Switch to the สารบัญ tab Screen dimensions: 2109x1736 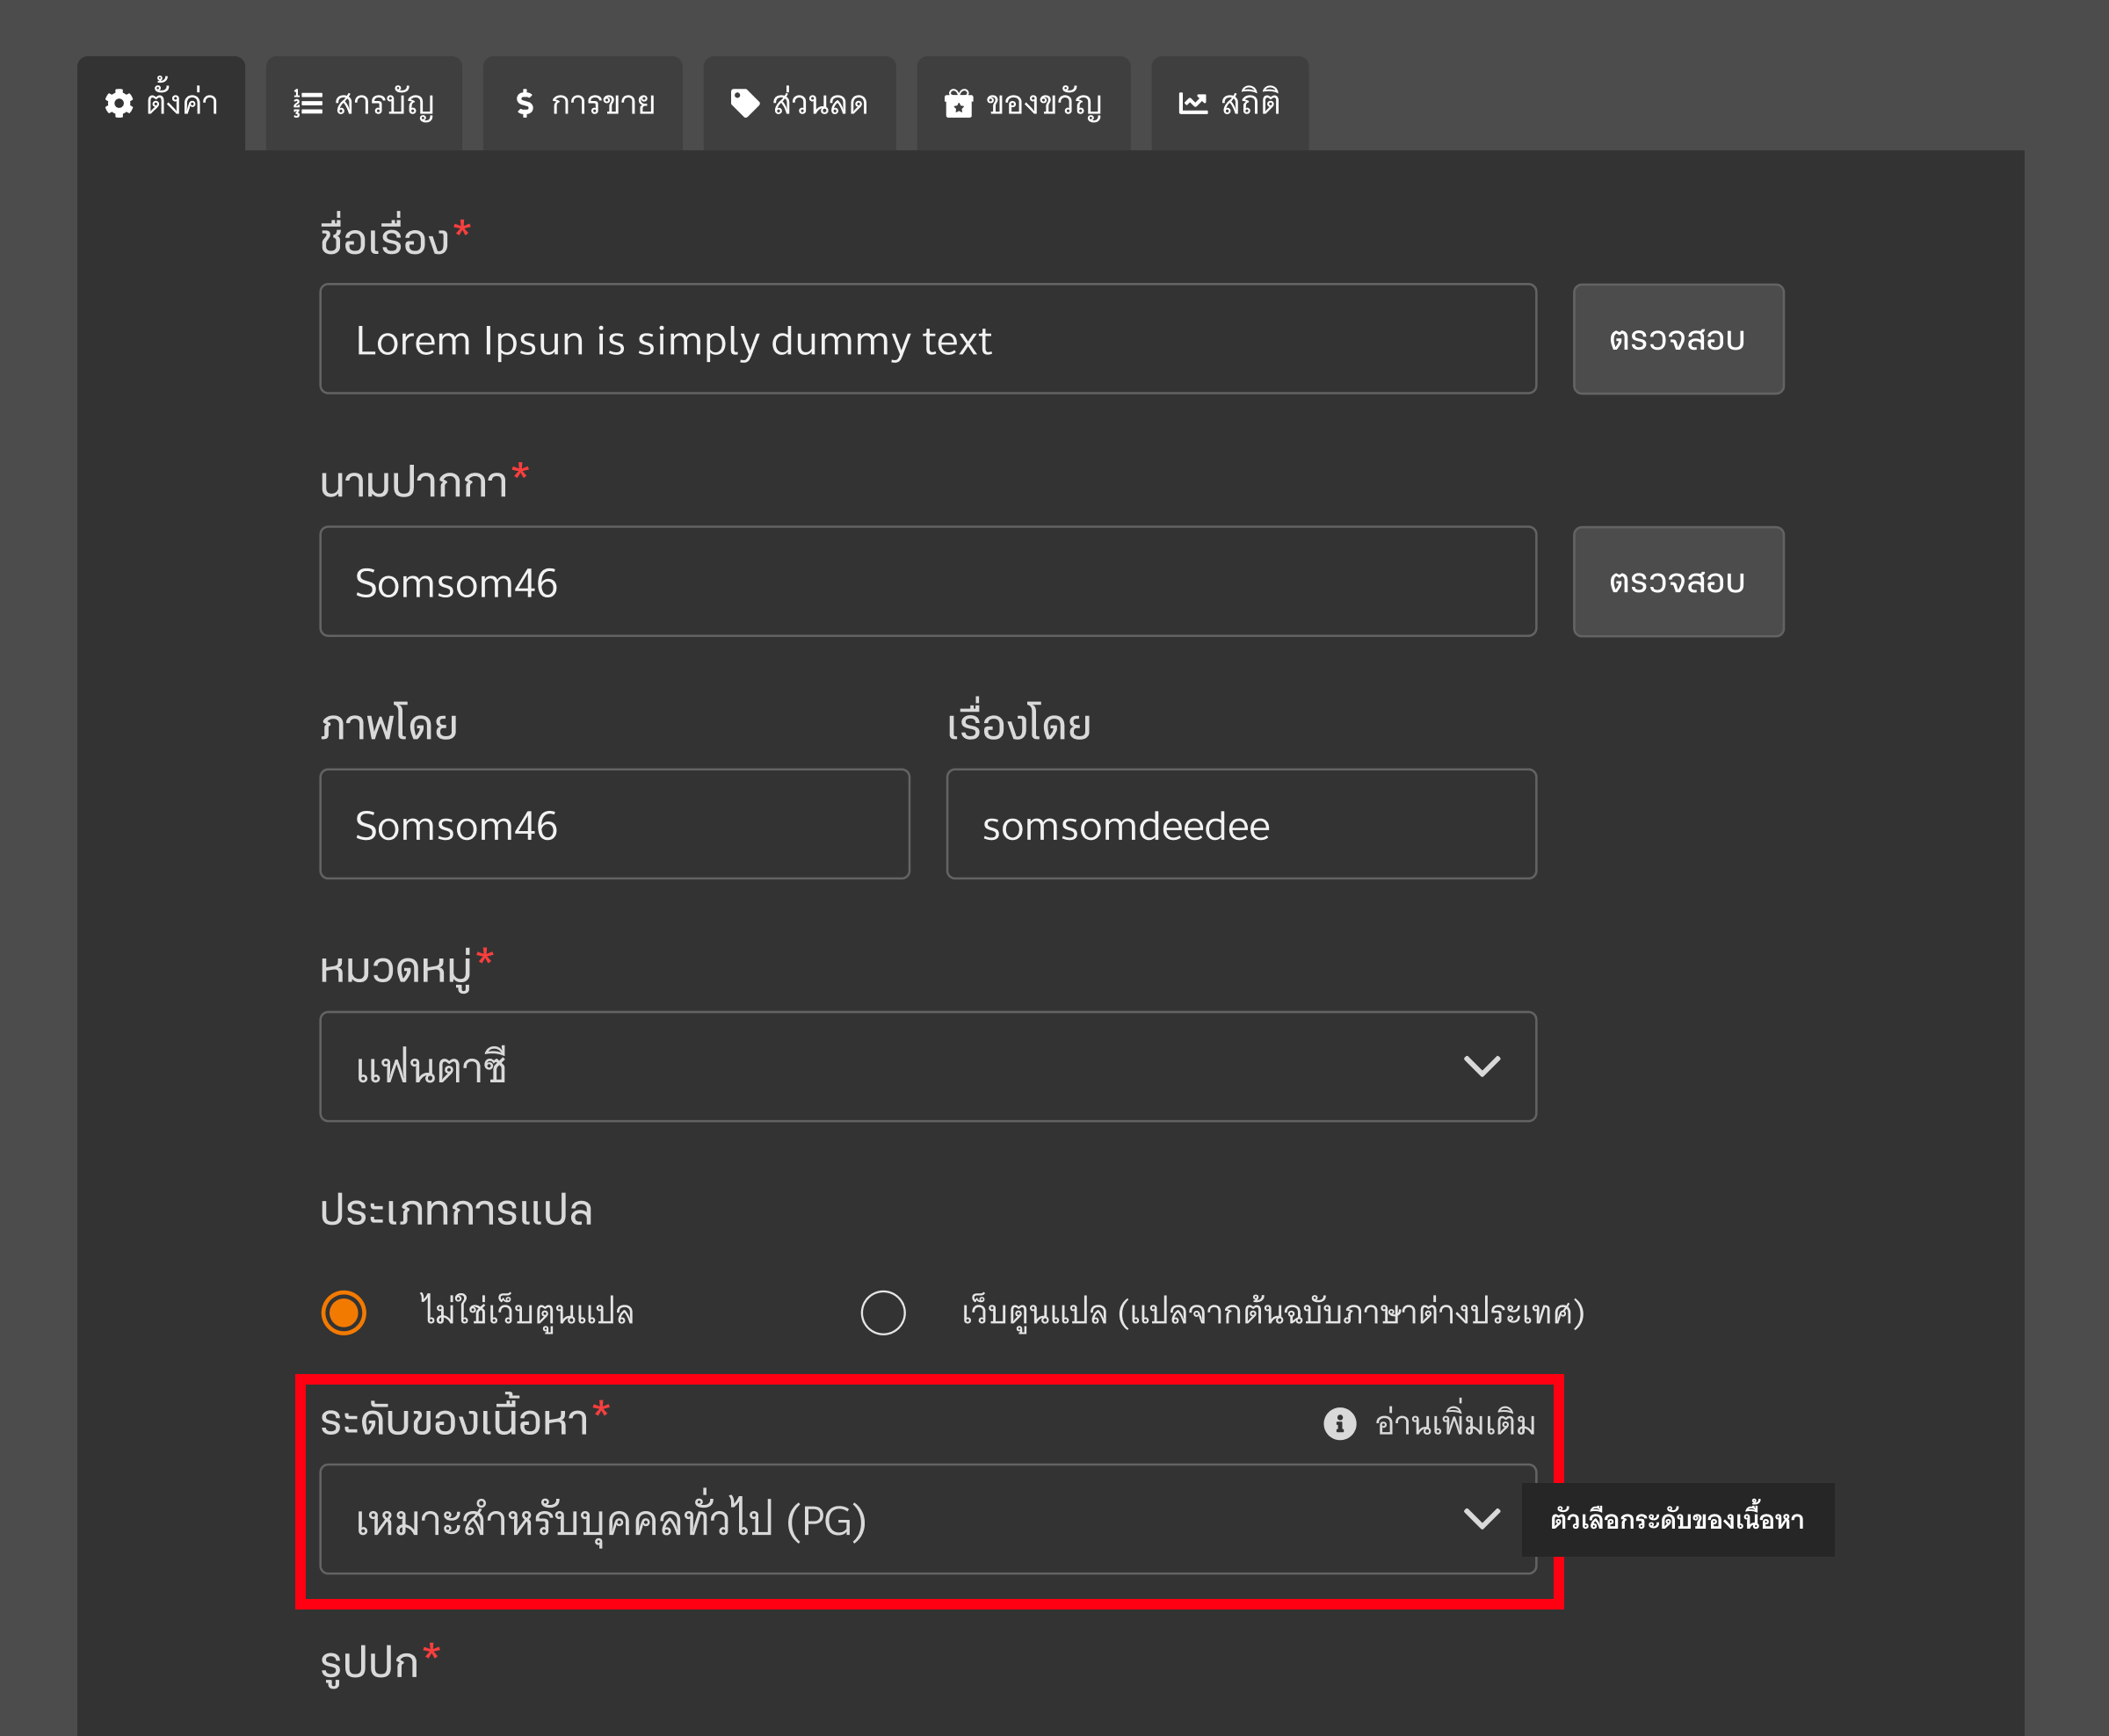364,103
